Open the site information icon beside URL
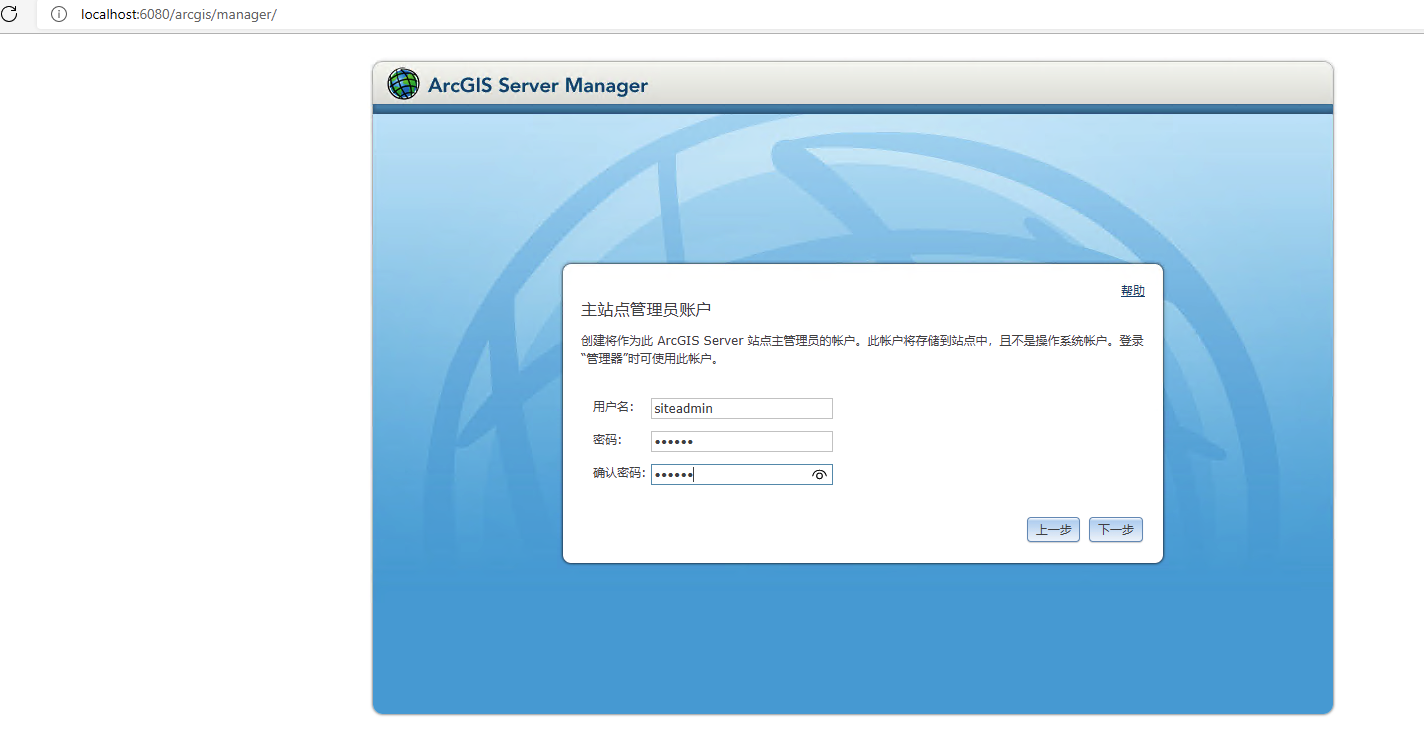The width and height of the screenshot is (1424, 738). tap(58, 14)
